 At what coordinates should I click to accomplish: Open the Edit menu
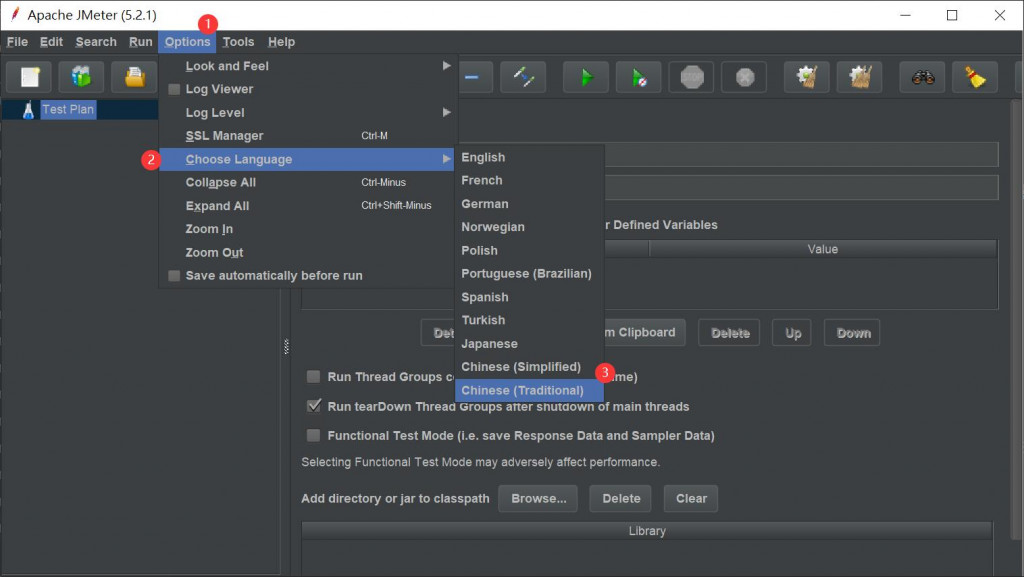tap(51, 42)
